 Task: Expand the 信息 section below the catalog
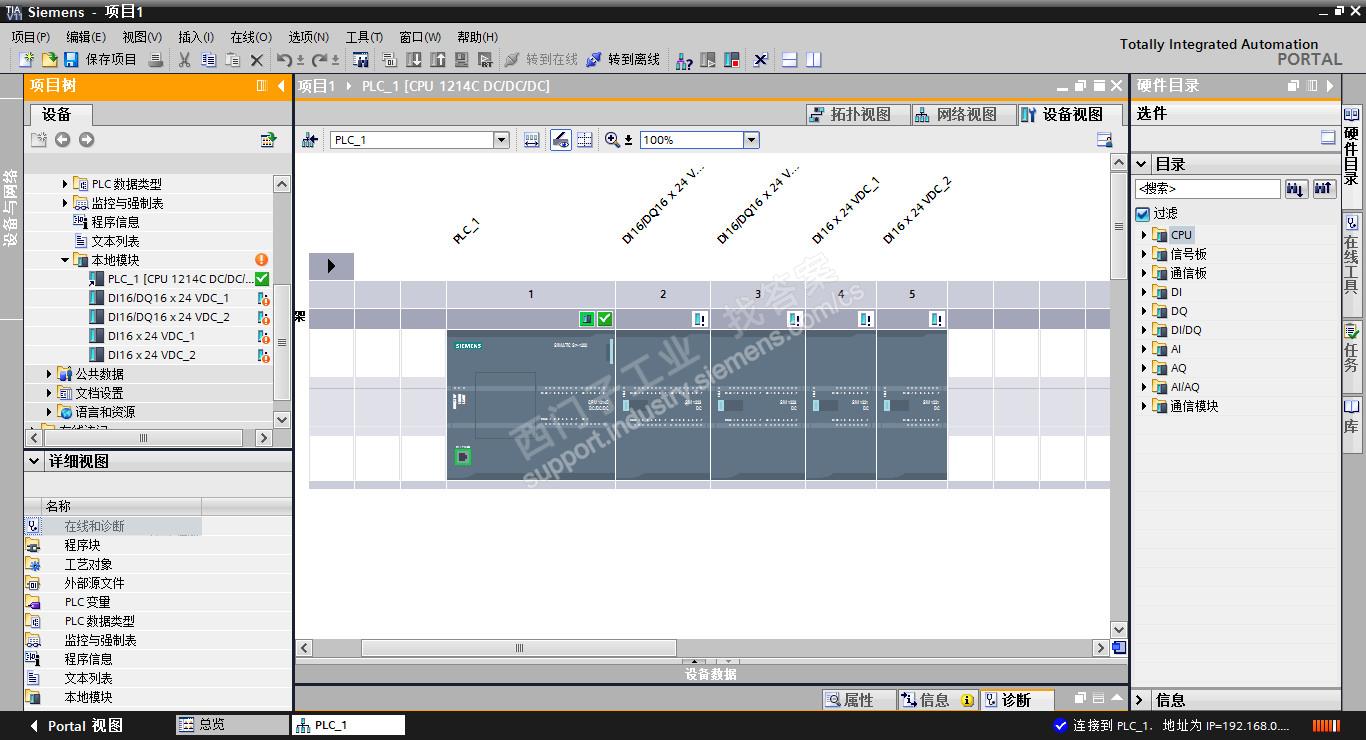click(x=1141, y=700)
